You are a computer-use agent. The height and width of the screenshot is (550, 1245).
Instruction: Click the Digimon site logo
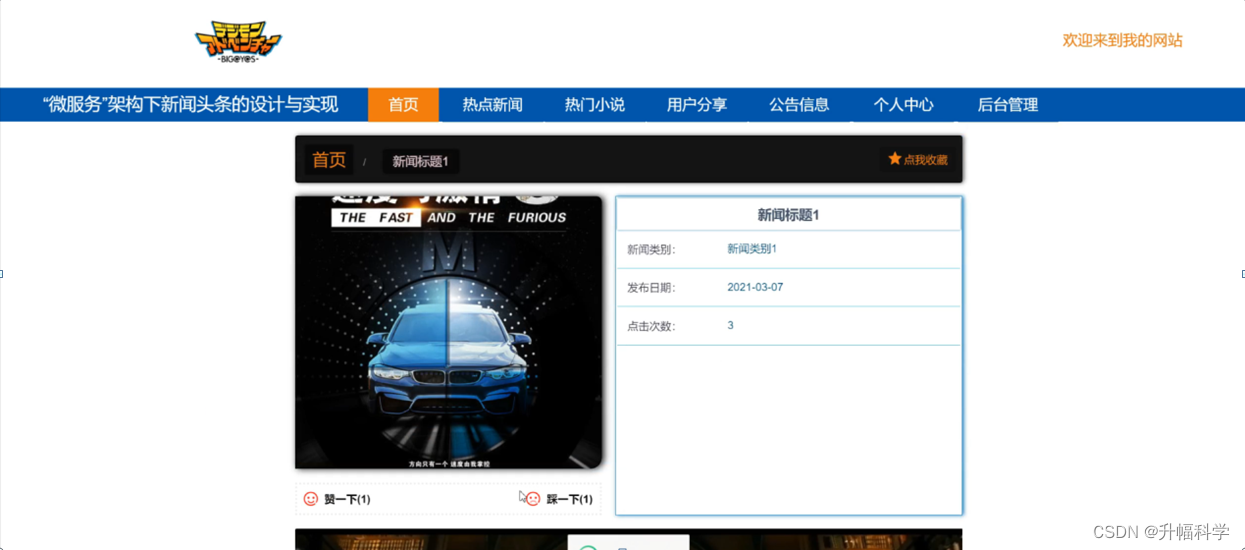(238, 42)
